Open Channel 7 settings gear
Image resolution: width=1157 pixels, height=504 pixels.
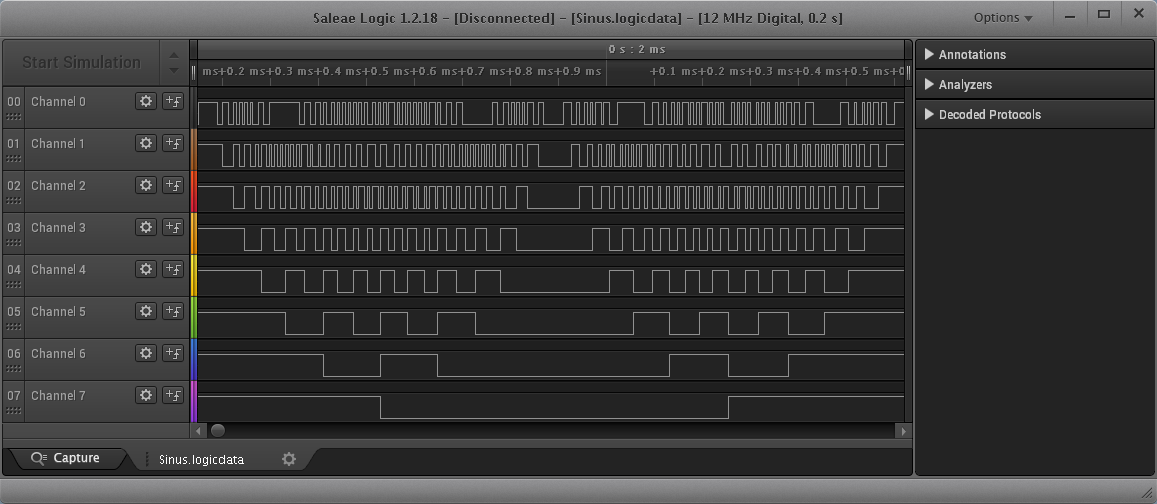146,396
